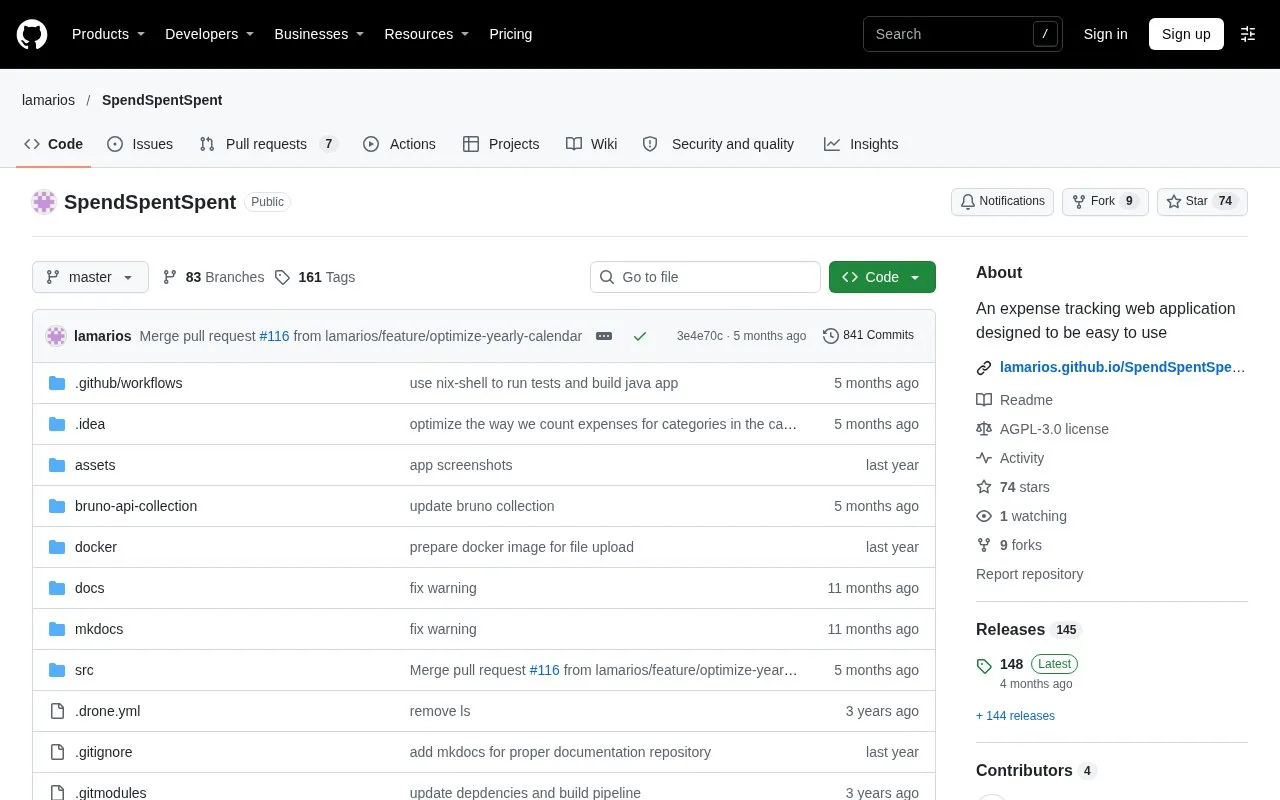Viewport: 1280px width, 800px height.
Task: Click the header Search box
Action: click(962, 34)
